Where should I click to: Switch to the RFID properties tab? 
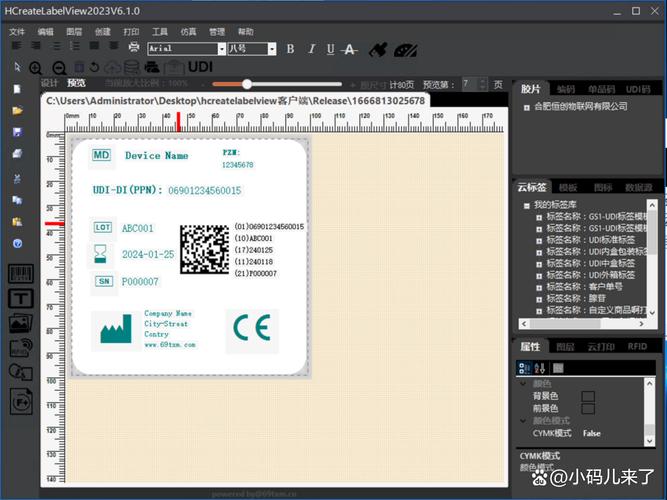(x=637, y=347)
